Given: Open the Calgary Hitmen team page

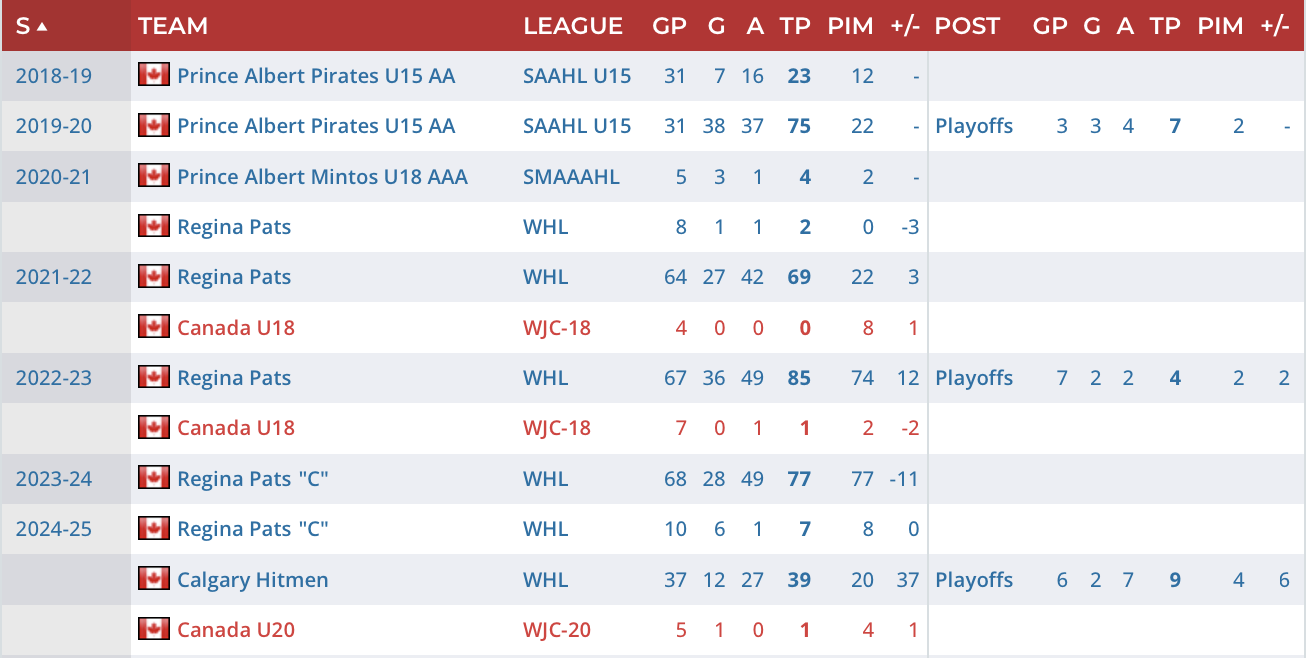Looking at the screenshot, I should coord(252,580).
